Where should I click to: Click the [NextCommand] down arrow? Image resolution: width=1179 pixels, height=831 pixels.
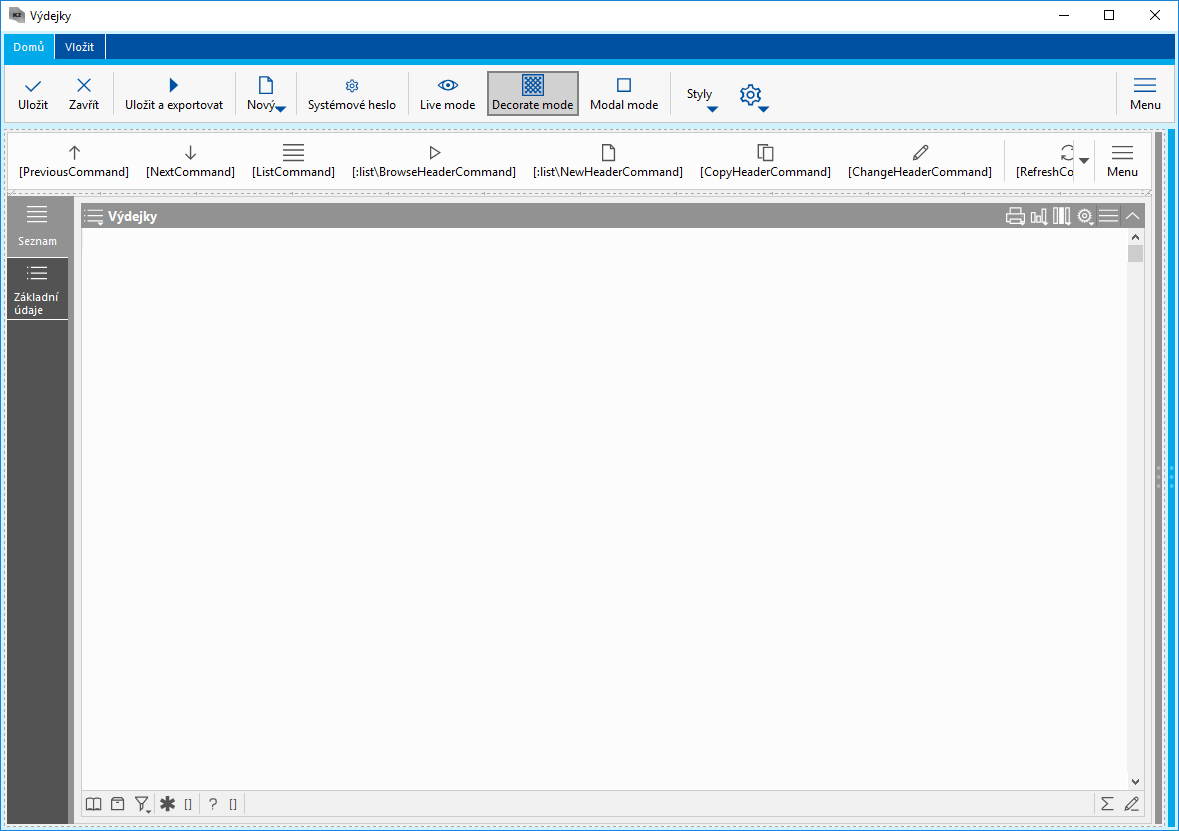pos(190,153)
